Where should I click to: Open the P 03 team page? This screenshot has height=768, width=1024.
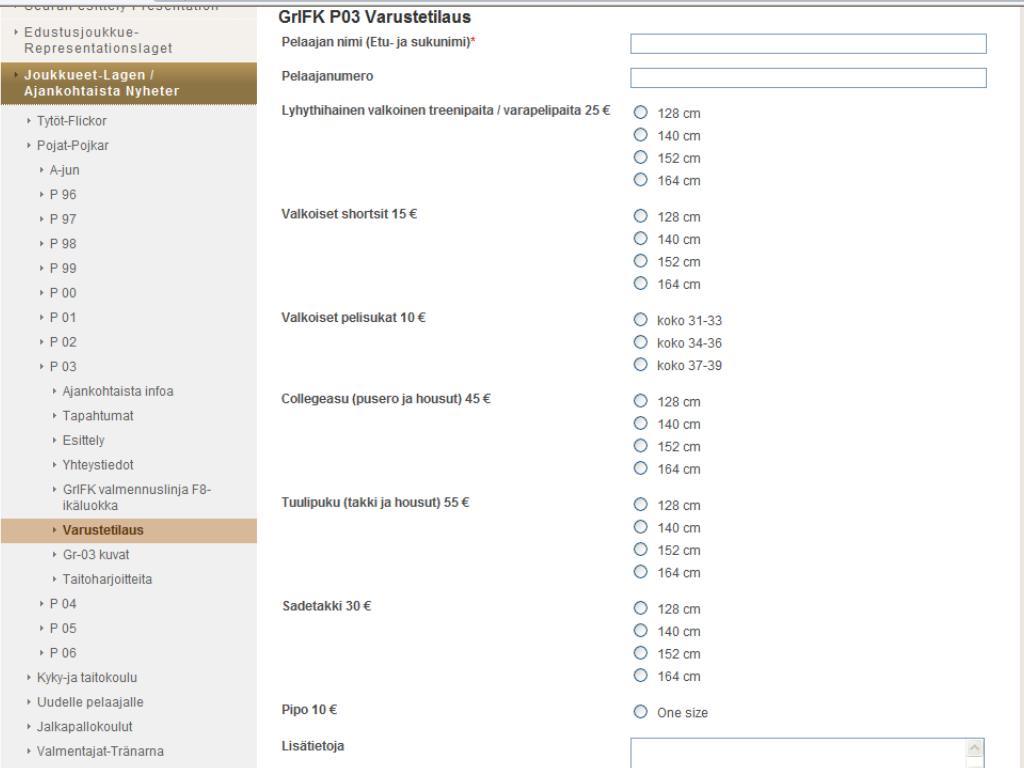coord(63,366)
